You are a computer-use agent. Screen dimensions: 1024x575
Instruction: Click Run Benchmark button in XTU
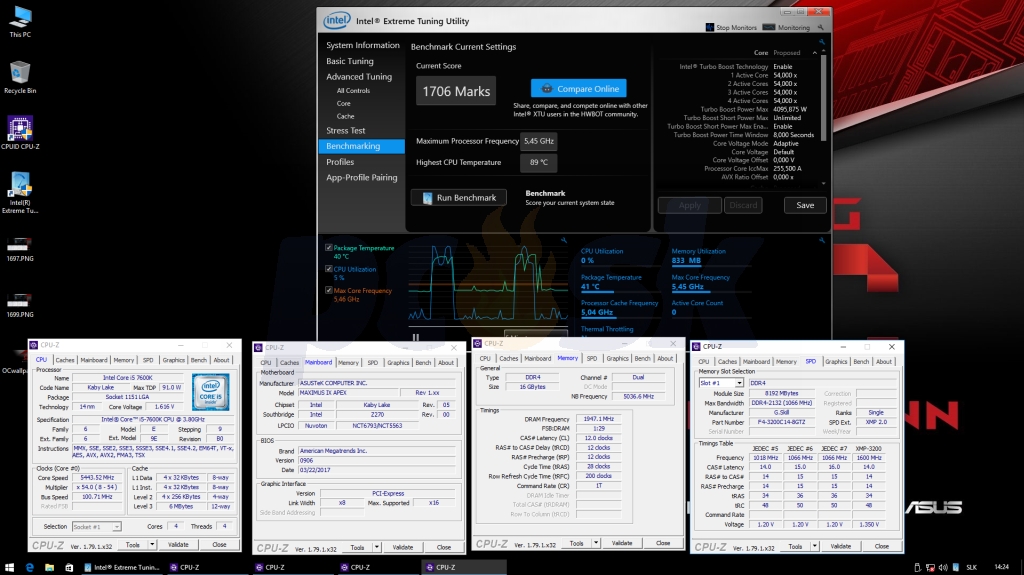pos(458,197)
